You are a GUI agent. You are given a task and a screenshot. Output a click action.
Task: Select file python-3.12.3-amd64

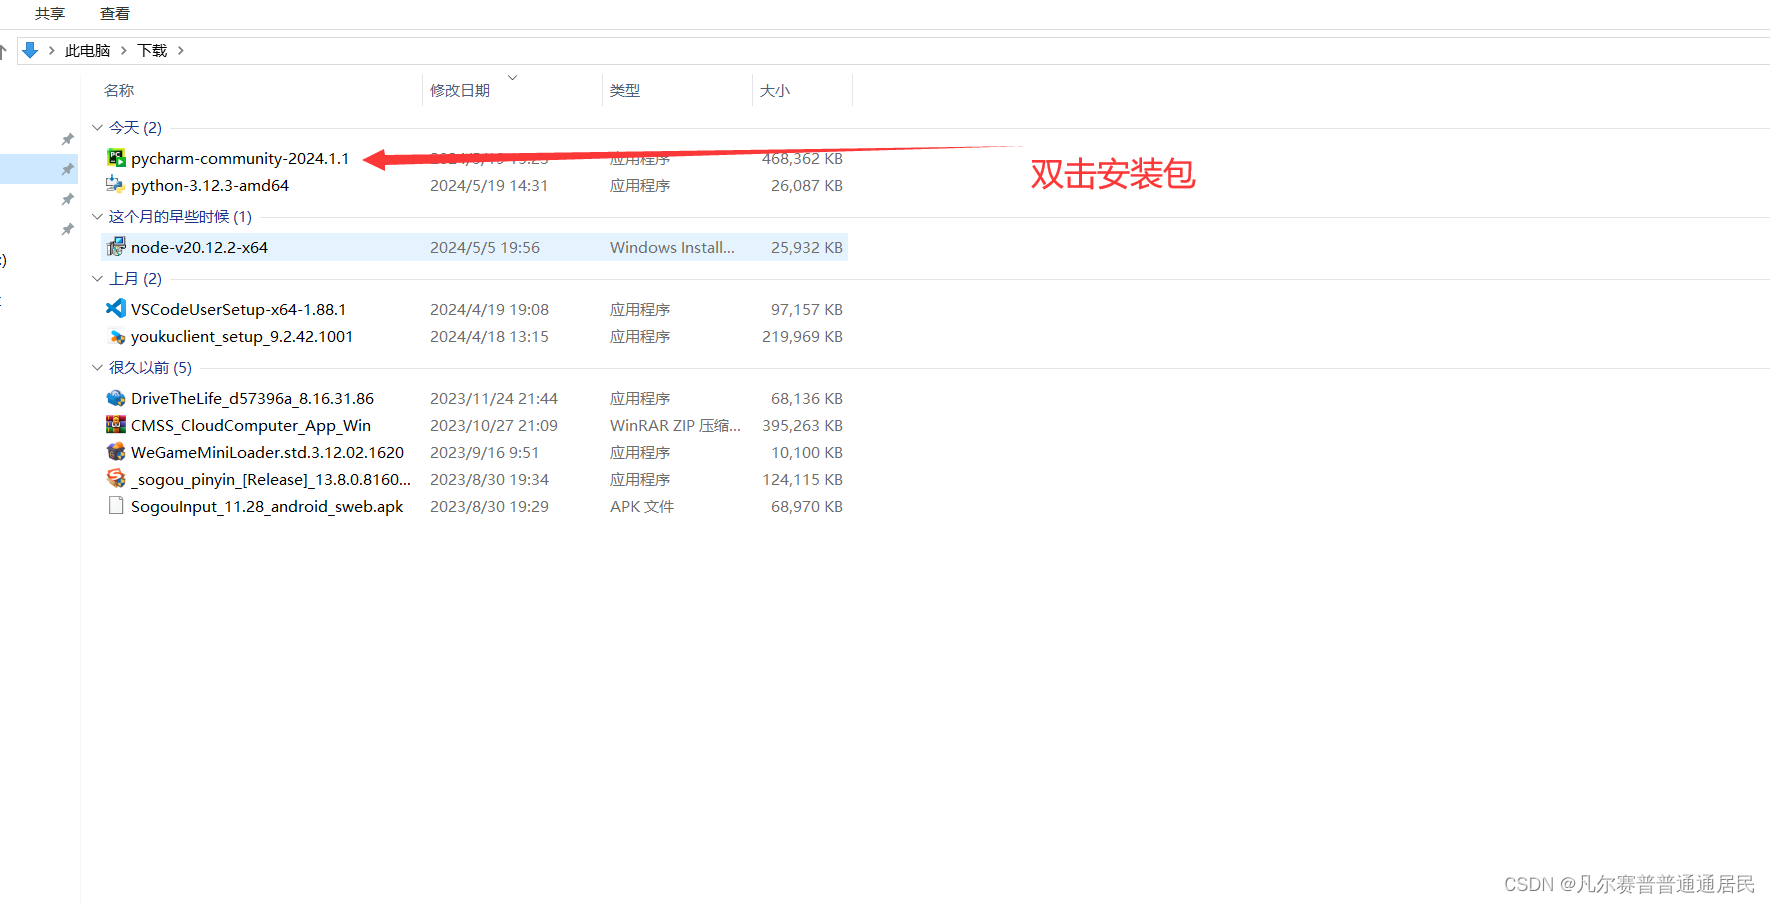coord(210,185)
